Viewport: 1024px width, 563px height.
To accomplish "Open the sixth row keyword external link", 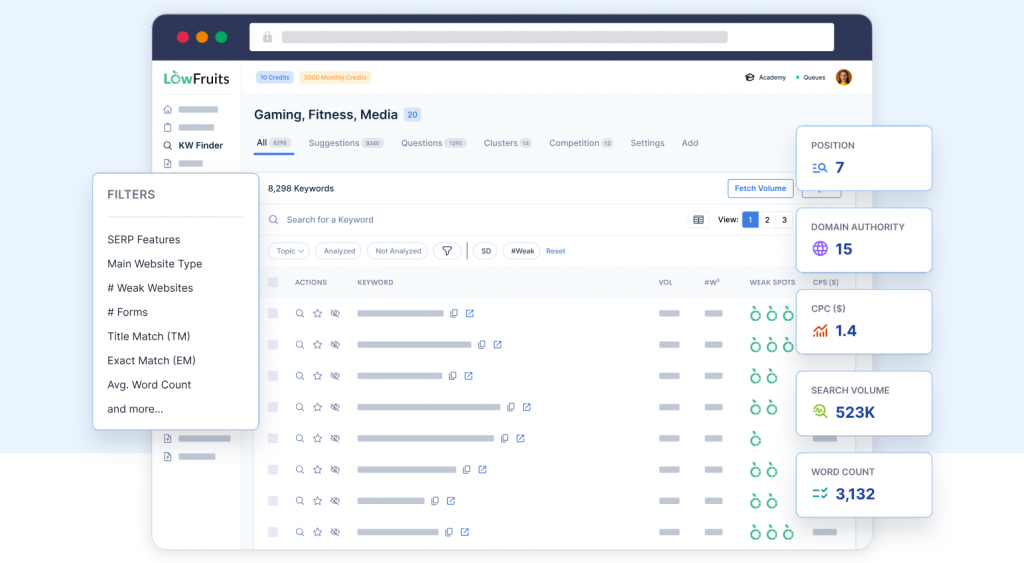I will (x=482, y=470).
